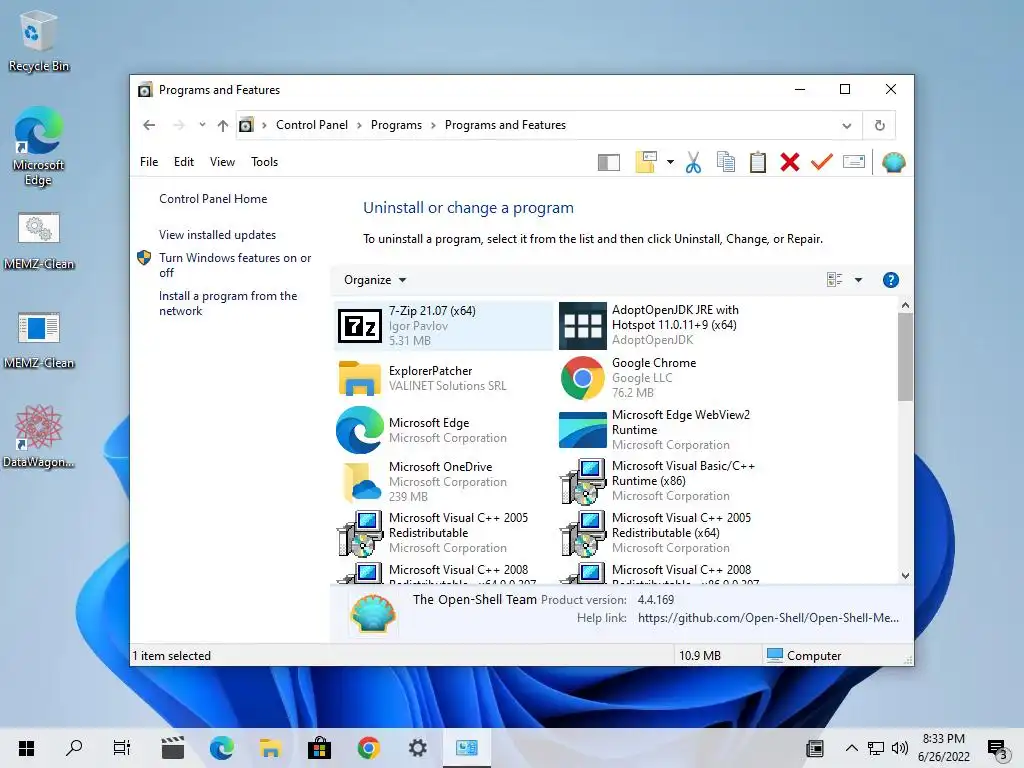
Task: Click Control Panel in the breadcrumb
Action: click(312, 125)
